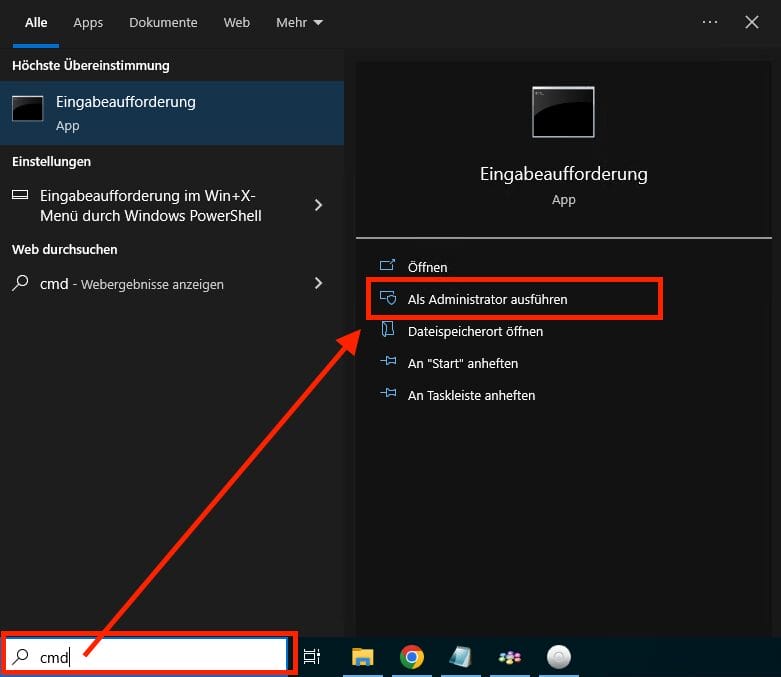The width and height of the screenshot is (781, 677).
Task: Click the colorful people taskbar icon
Action: [509, 657]
